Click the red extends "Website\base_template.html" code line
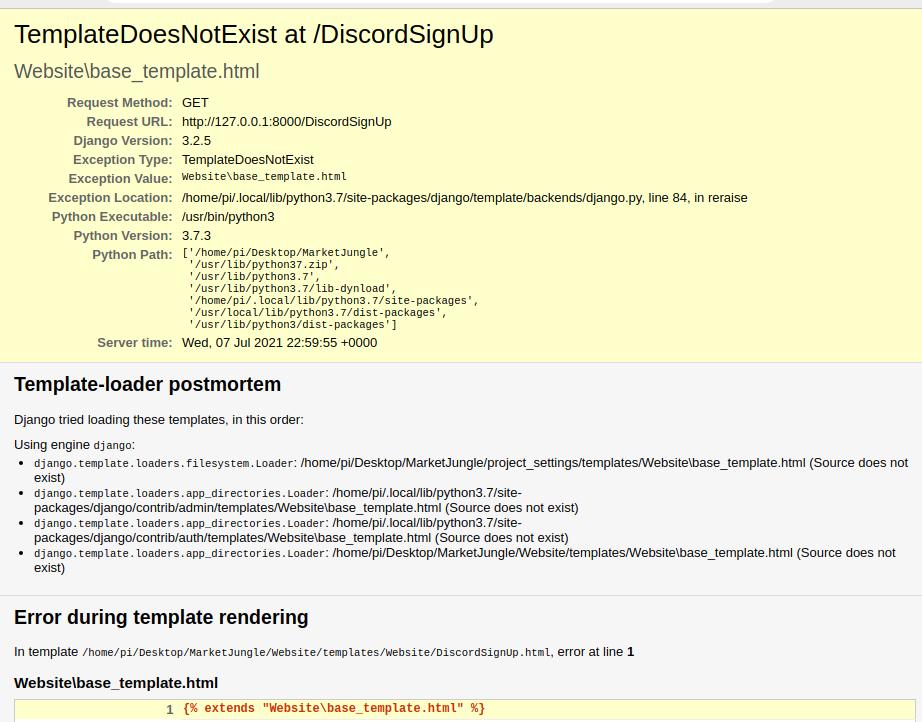Image resolution: width=922 pixels, height=722 pixels. pyautogui.click(x=334, y=708)
